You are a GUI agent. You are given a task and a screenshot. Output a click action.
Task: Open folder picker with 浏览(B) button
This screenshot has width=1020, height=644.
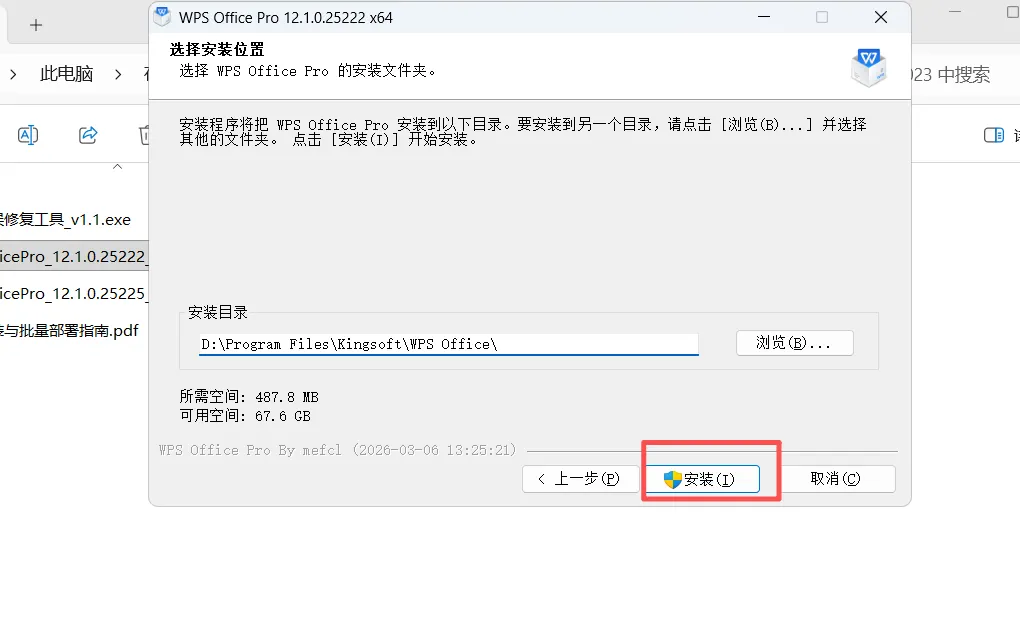pyautogui.click(x=794, y=343)
